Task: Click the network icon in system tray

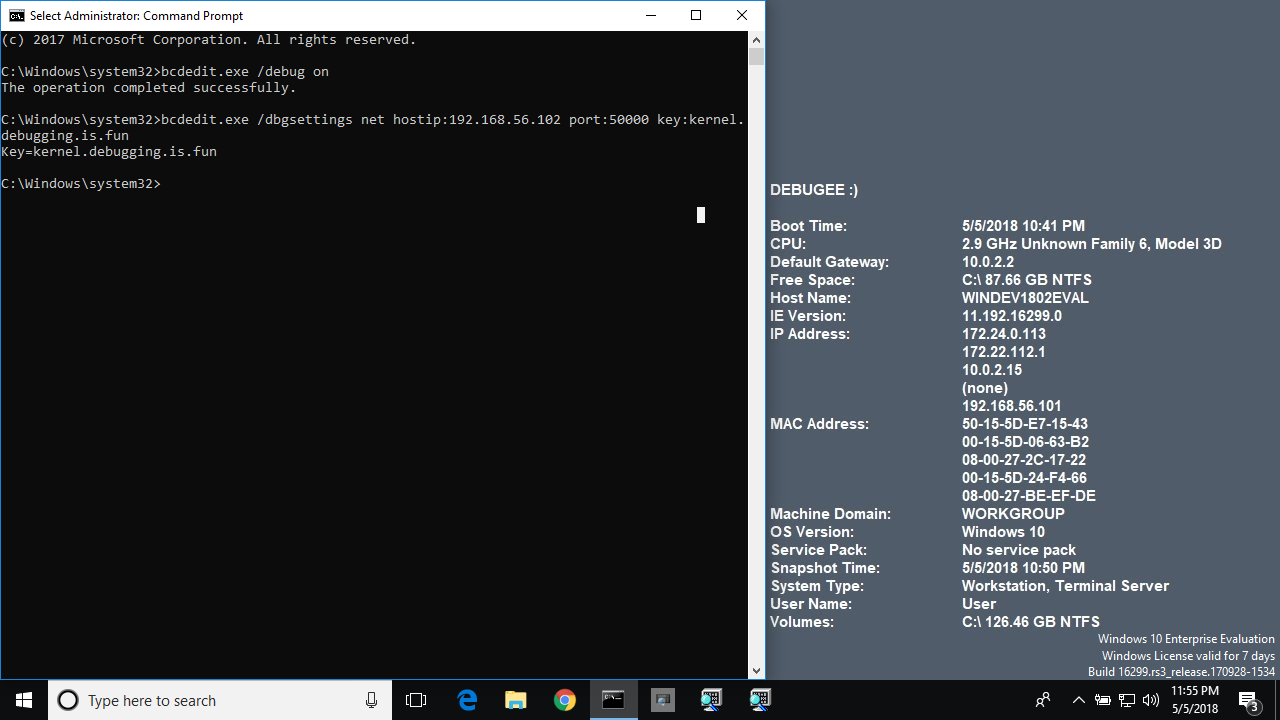Action: pos(1127,700)
